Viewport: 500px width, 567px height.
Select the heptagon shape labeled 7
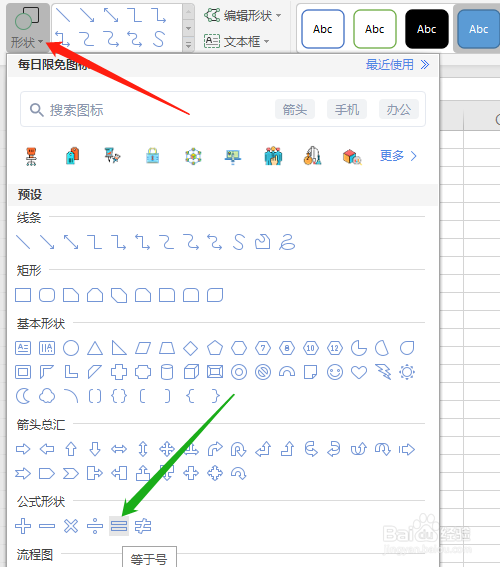[263, 348]
